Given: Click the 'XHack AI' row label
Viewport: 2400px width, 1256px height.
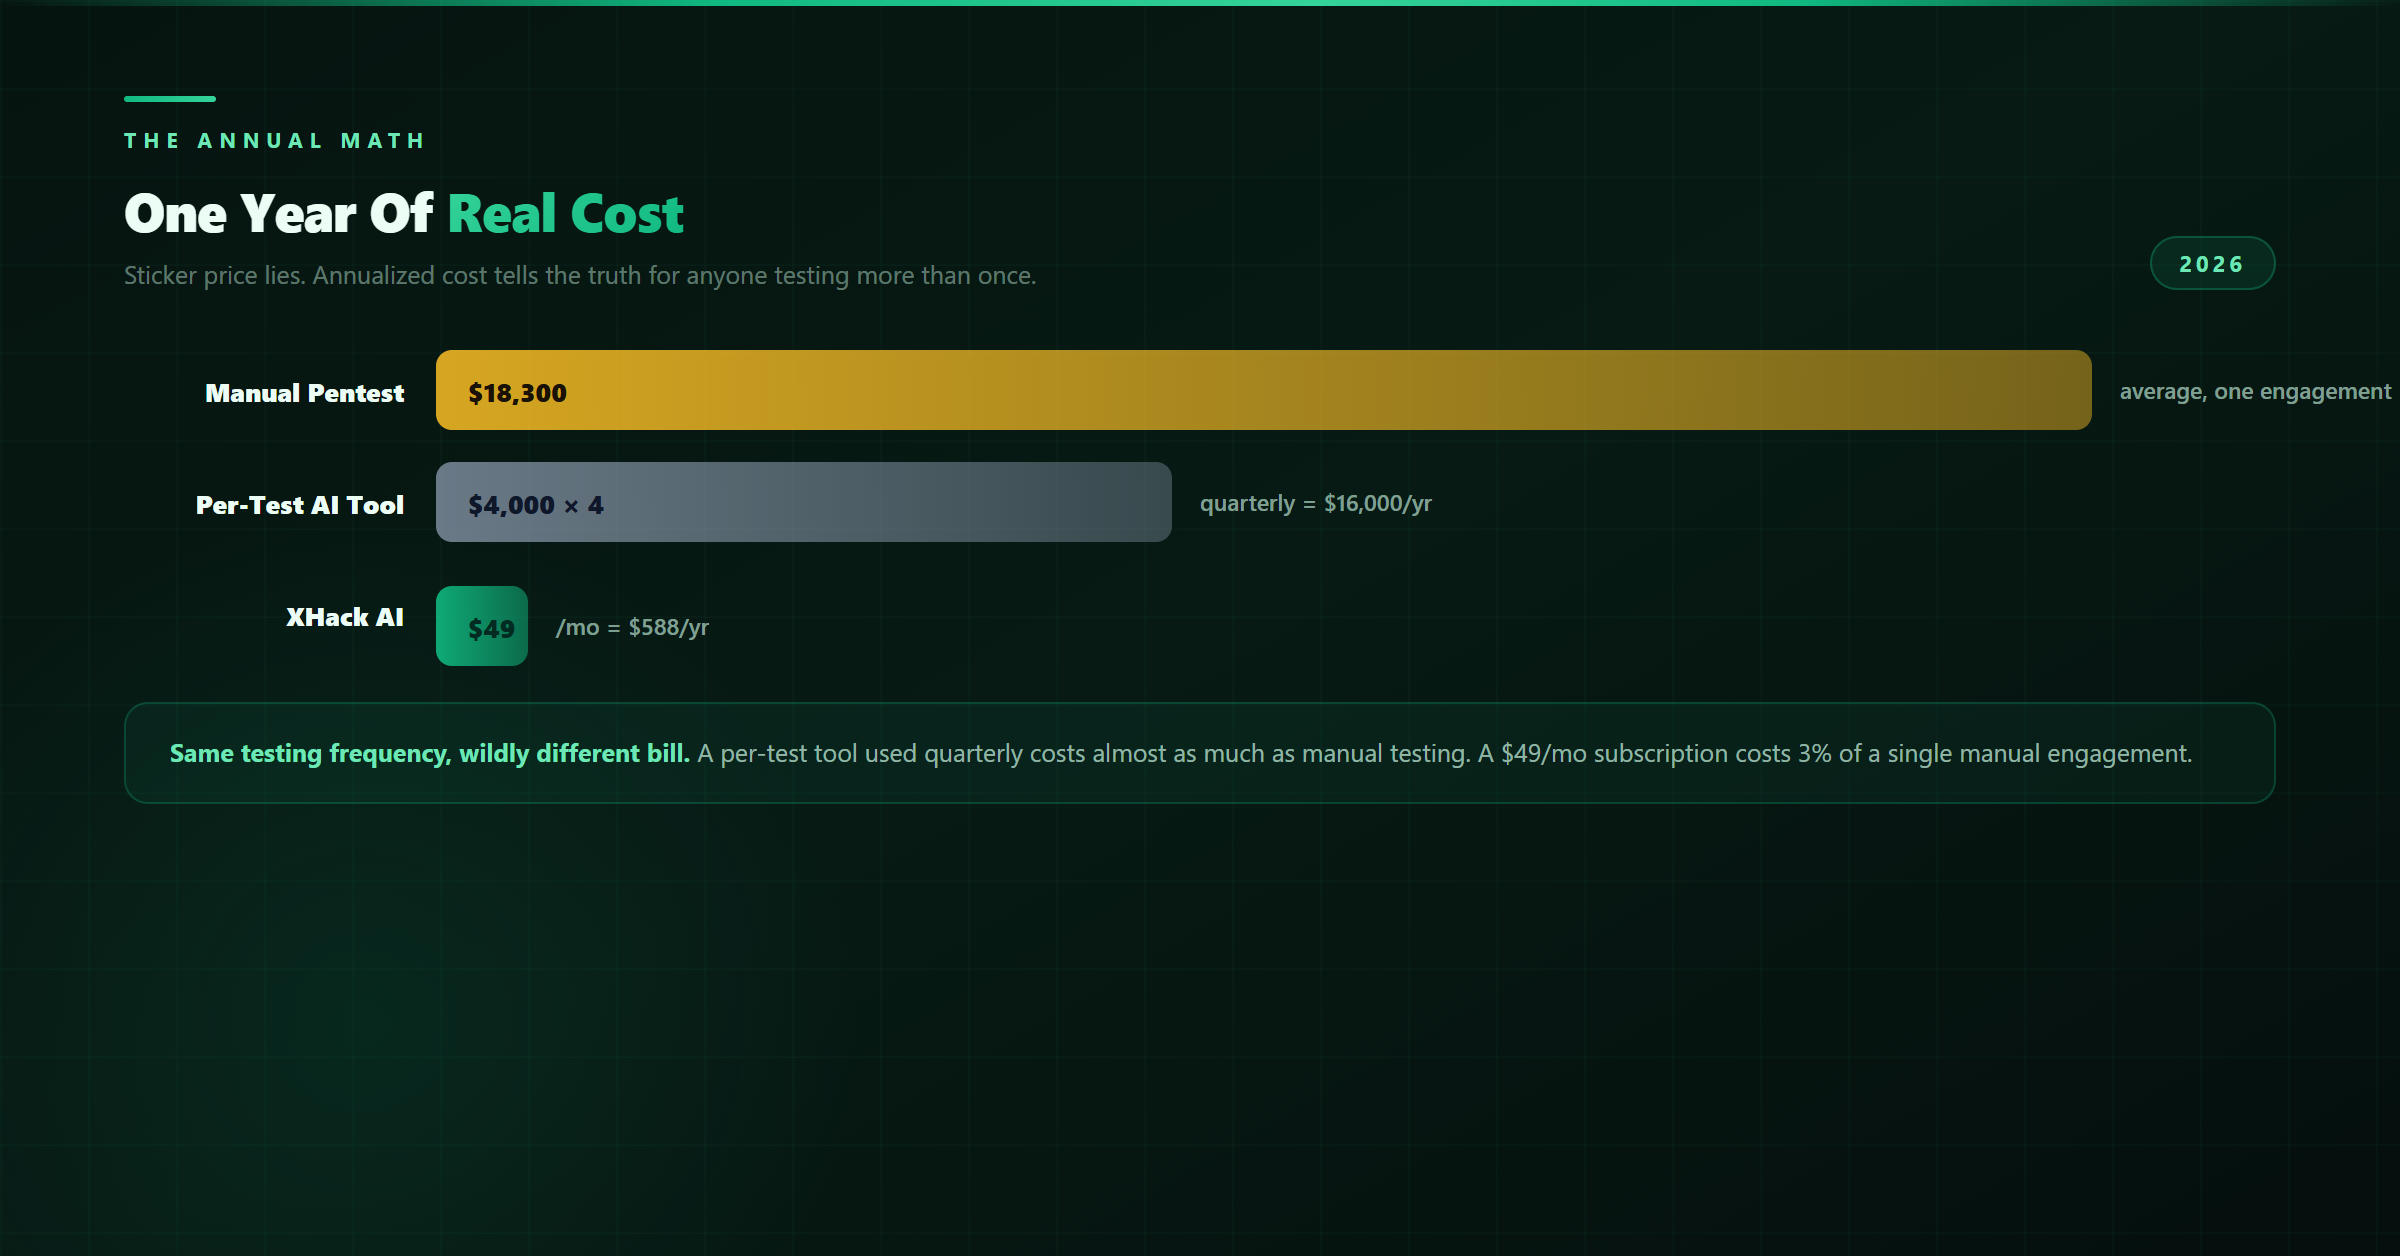Looking at the screenshot, I should coord(344,617).
